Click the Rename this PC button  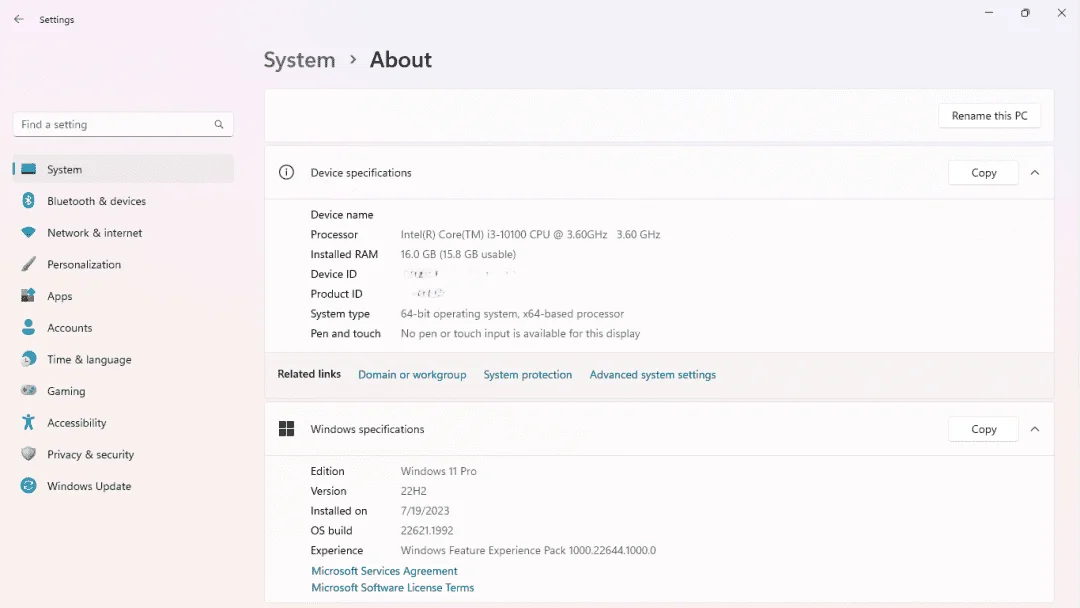(x=989, y=116)
